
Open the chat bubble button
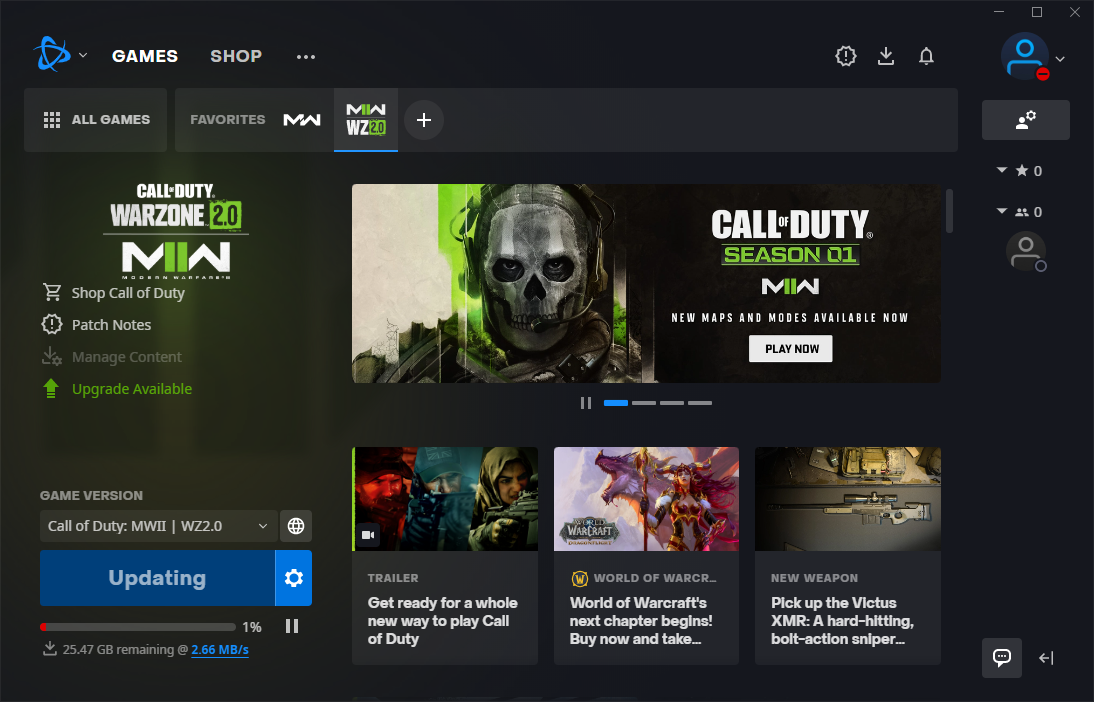coord(1002,657)
